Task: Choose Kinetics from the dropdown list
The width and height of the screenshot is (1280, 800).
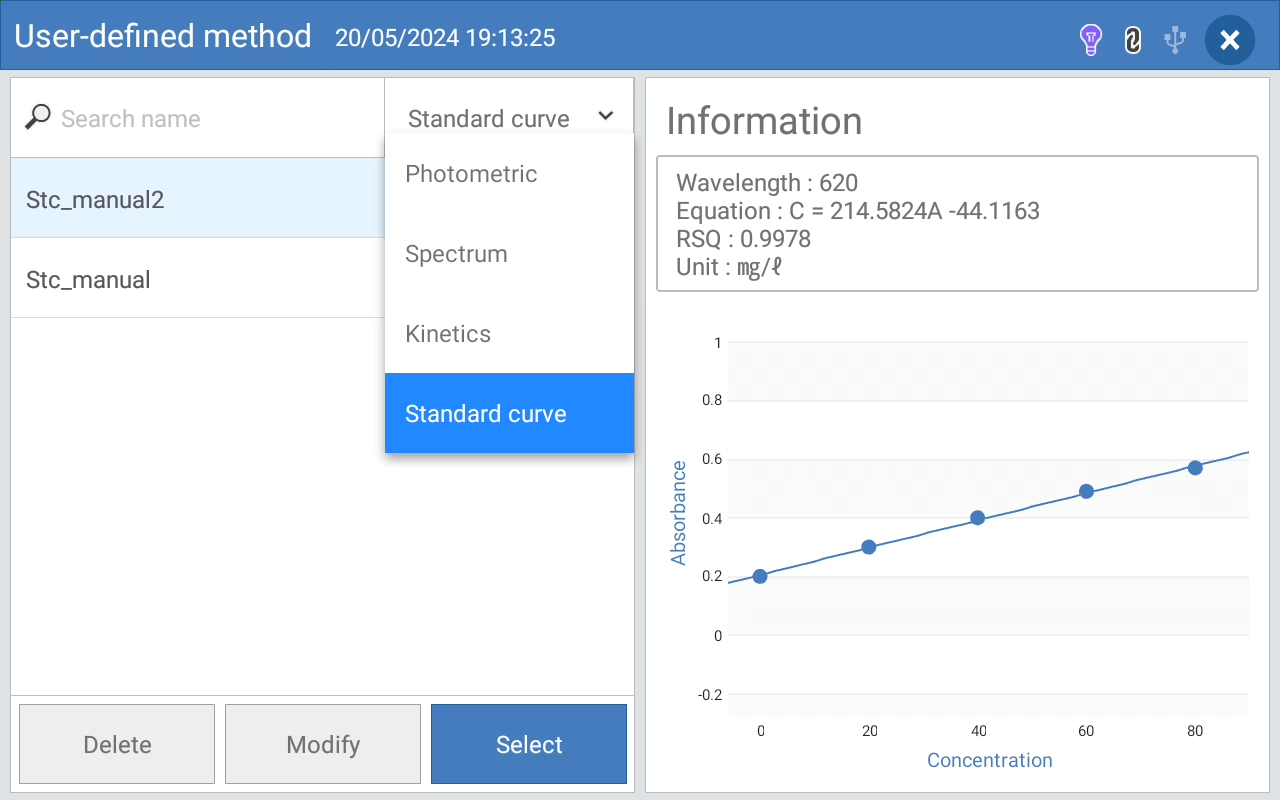Action: tap(509, 334)
